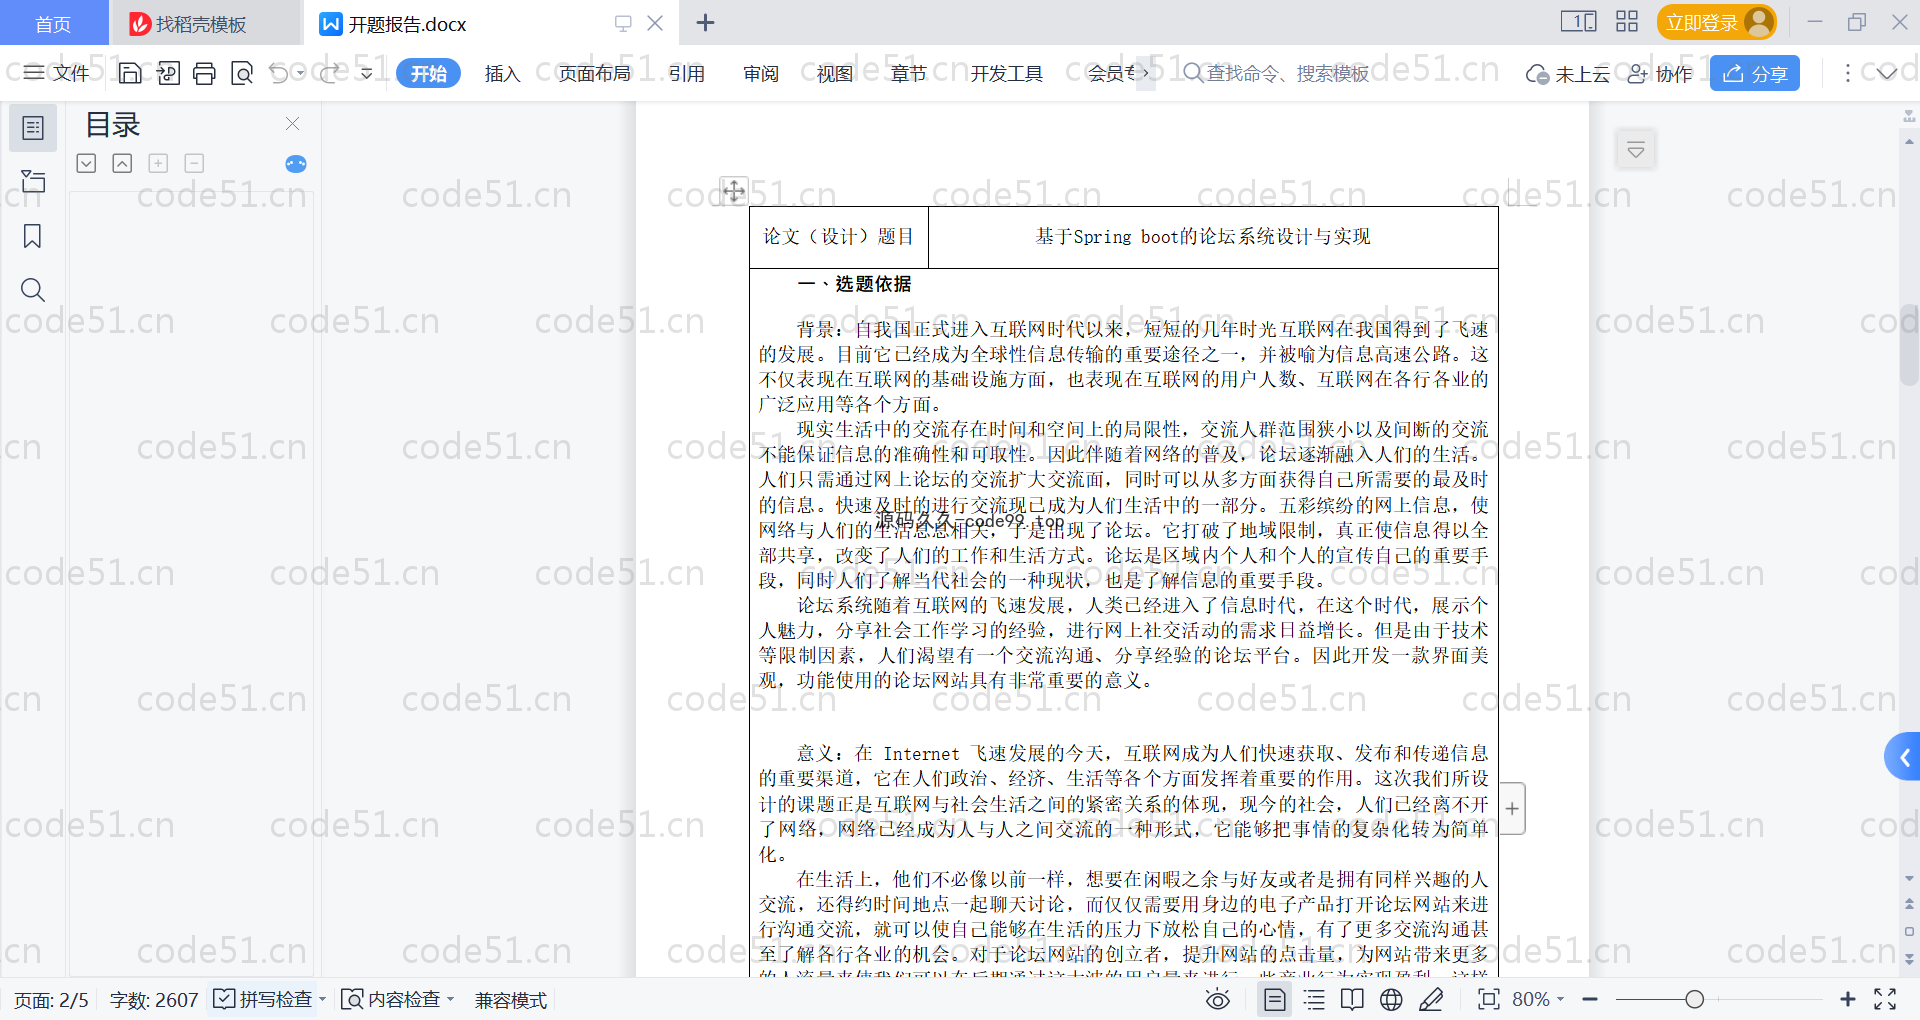Click the Print icon
The height and width of the screenshot is (1020, 1920).
pos(204,73)
